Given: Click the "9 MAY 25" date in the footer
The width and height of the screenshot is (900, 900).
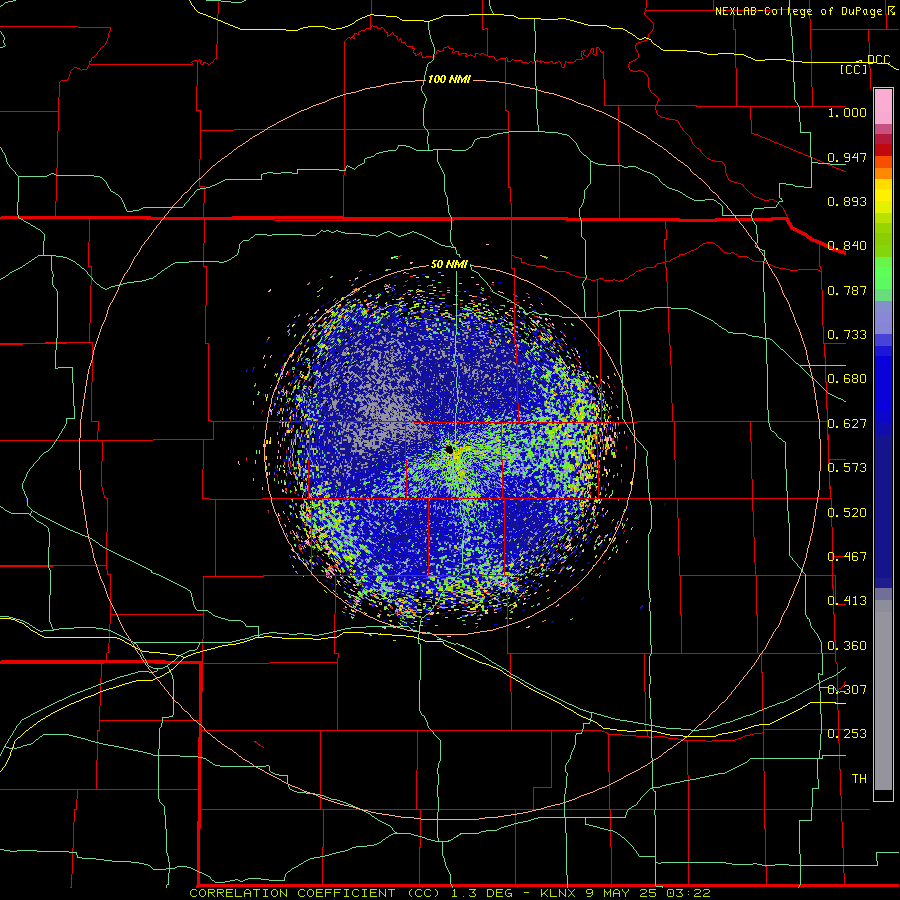Looking at the screenshot, I should pos(620,893).
